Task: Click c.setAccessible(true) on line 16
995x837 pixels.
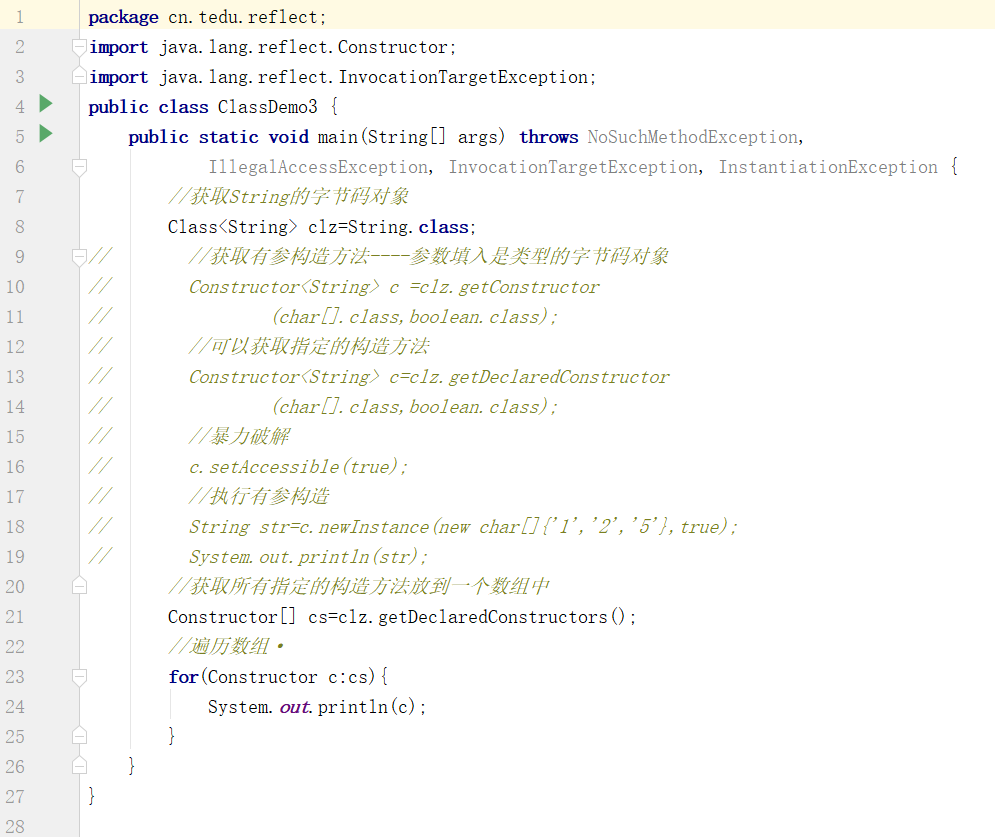Action: pos(294,468)
